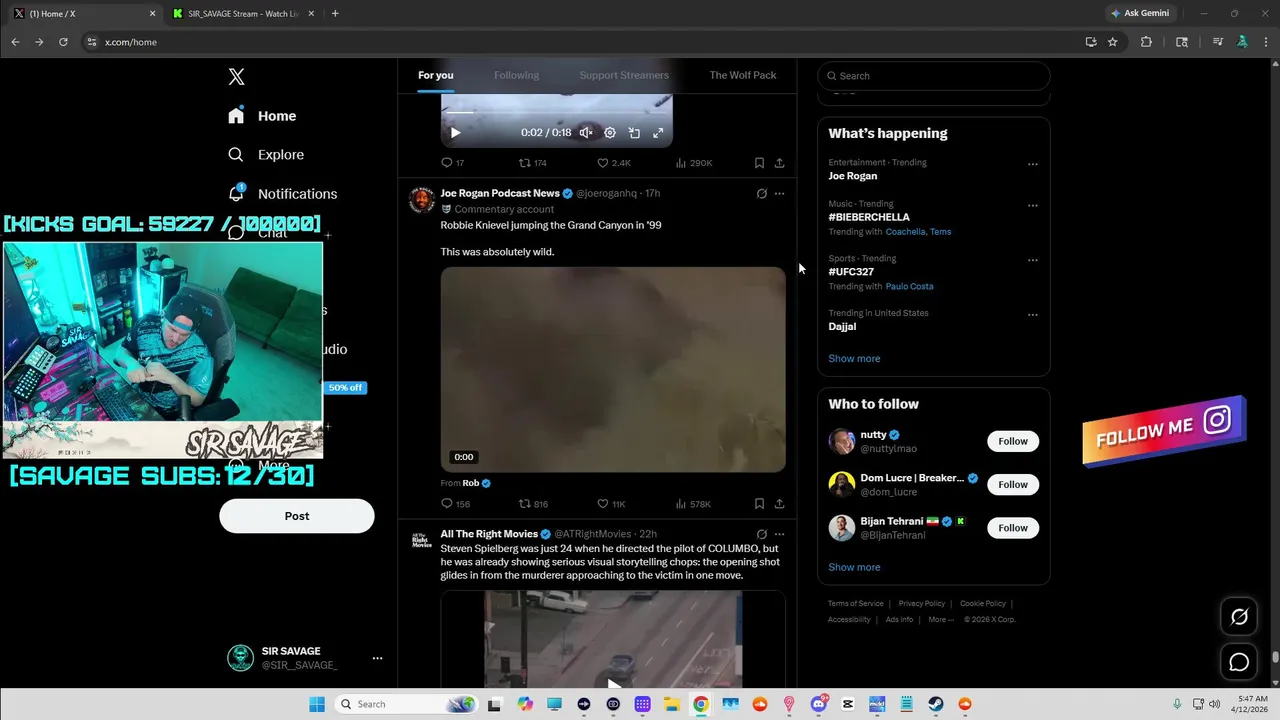Toggle picture-in-picture on top video

(634, 133)
